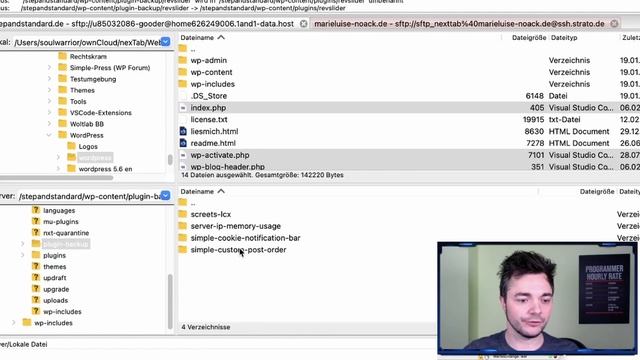Expand the Tools folder
The width and height of the screenshot is (640, 360).
49,101
